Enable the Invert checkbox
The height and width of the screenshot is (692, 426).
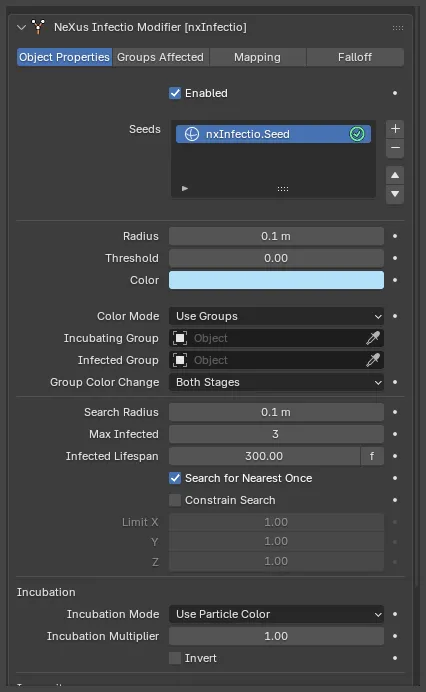(175, 658)
